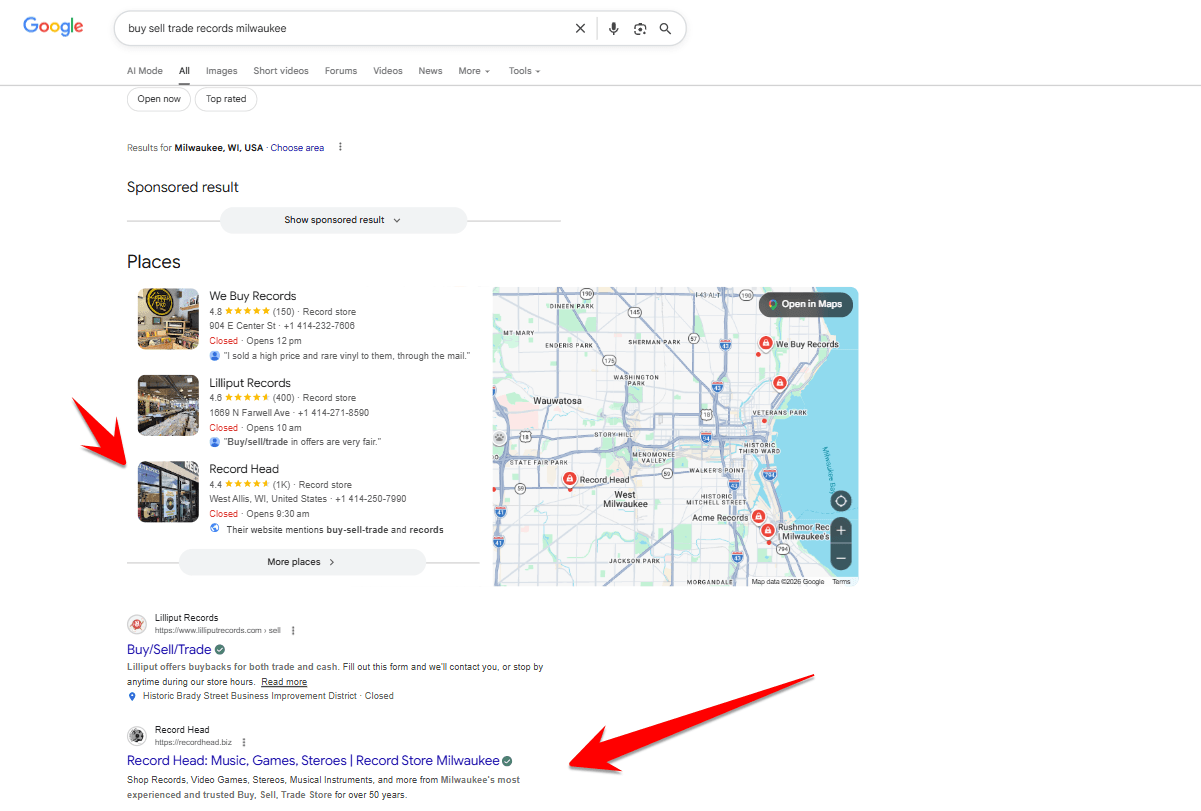This screenshot has height=811, width=1201.
Task: Open Lilliput Records result options menu
Action: 293,631
